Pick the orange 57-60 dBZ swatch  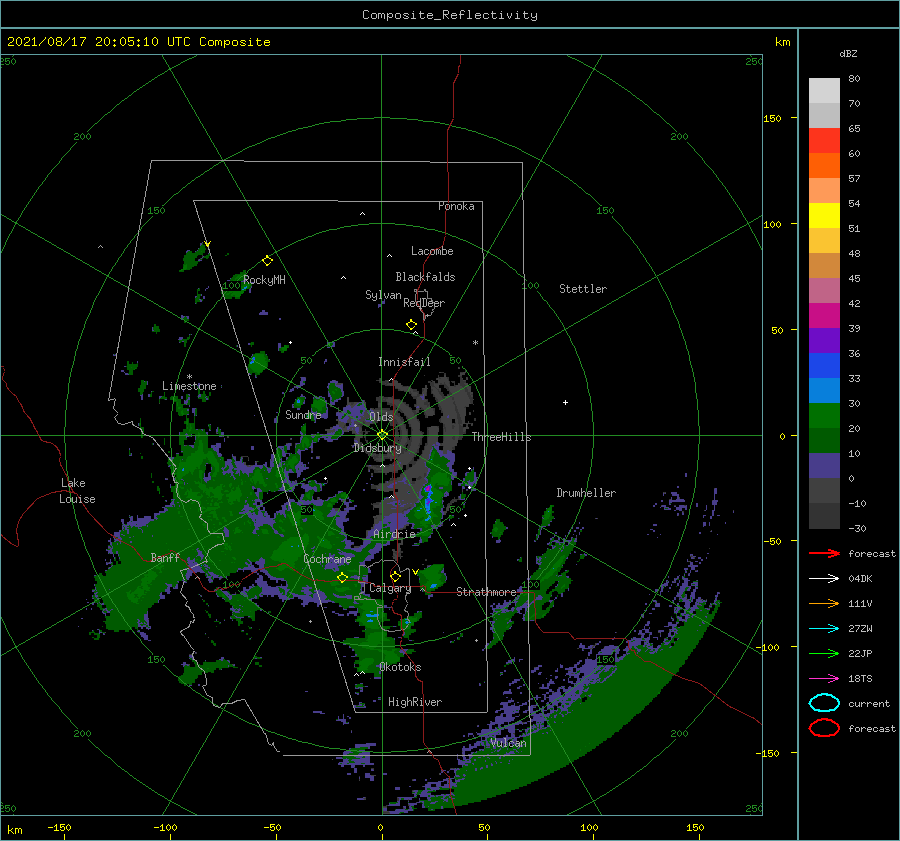(824, 165)
